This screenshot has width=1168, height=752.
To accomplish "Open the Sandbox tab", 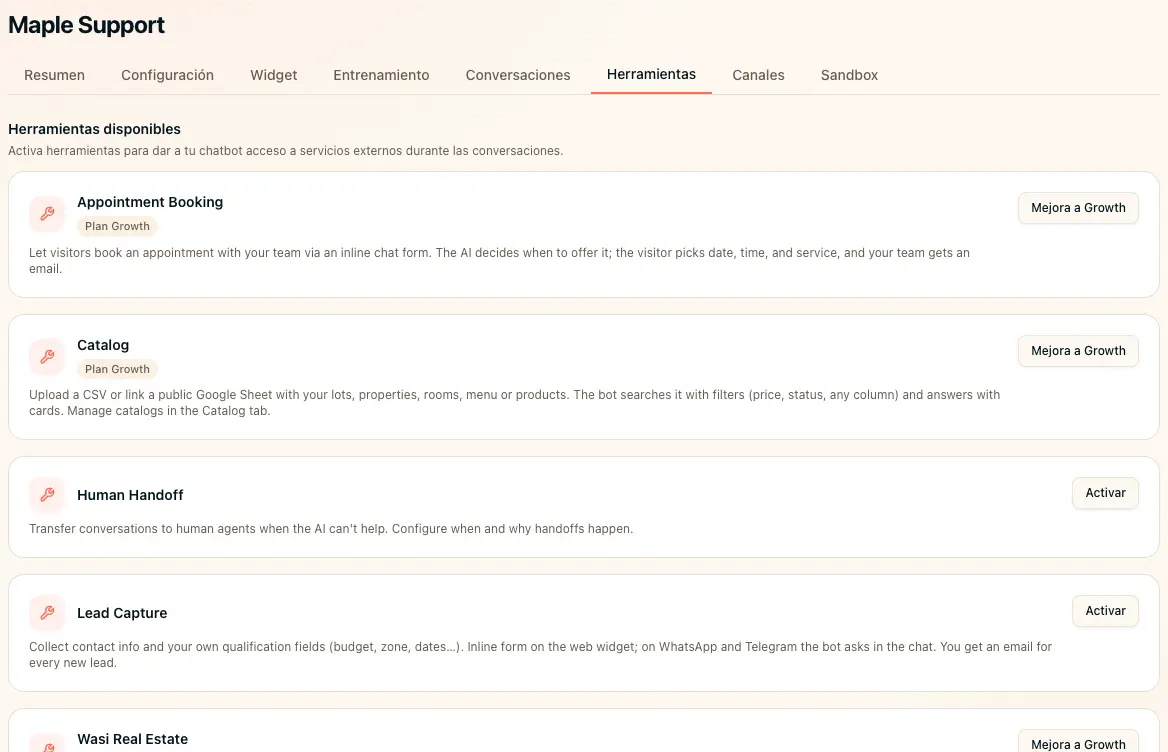I will pyautogui.click(x=849, y=75).
